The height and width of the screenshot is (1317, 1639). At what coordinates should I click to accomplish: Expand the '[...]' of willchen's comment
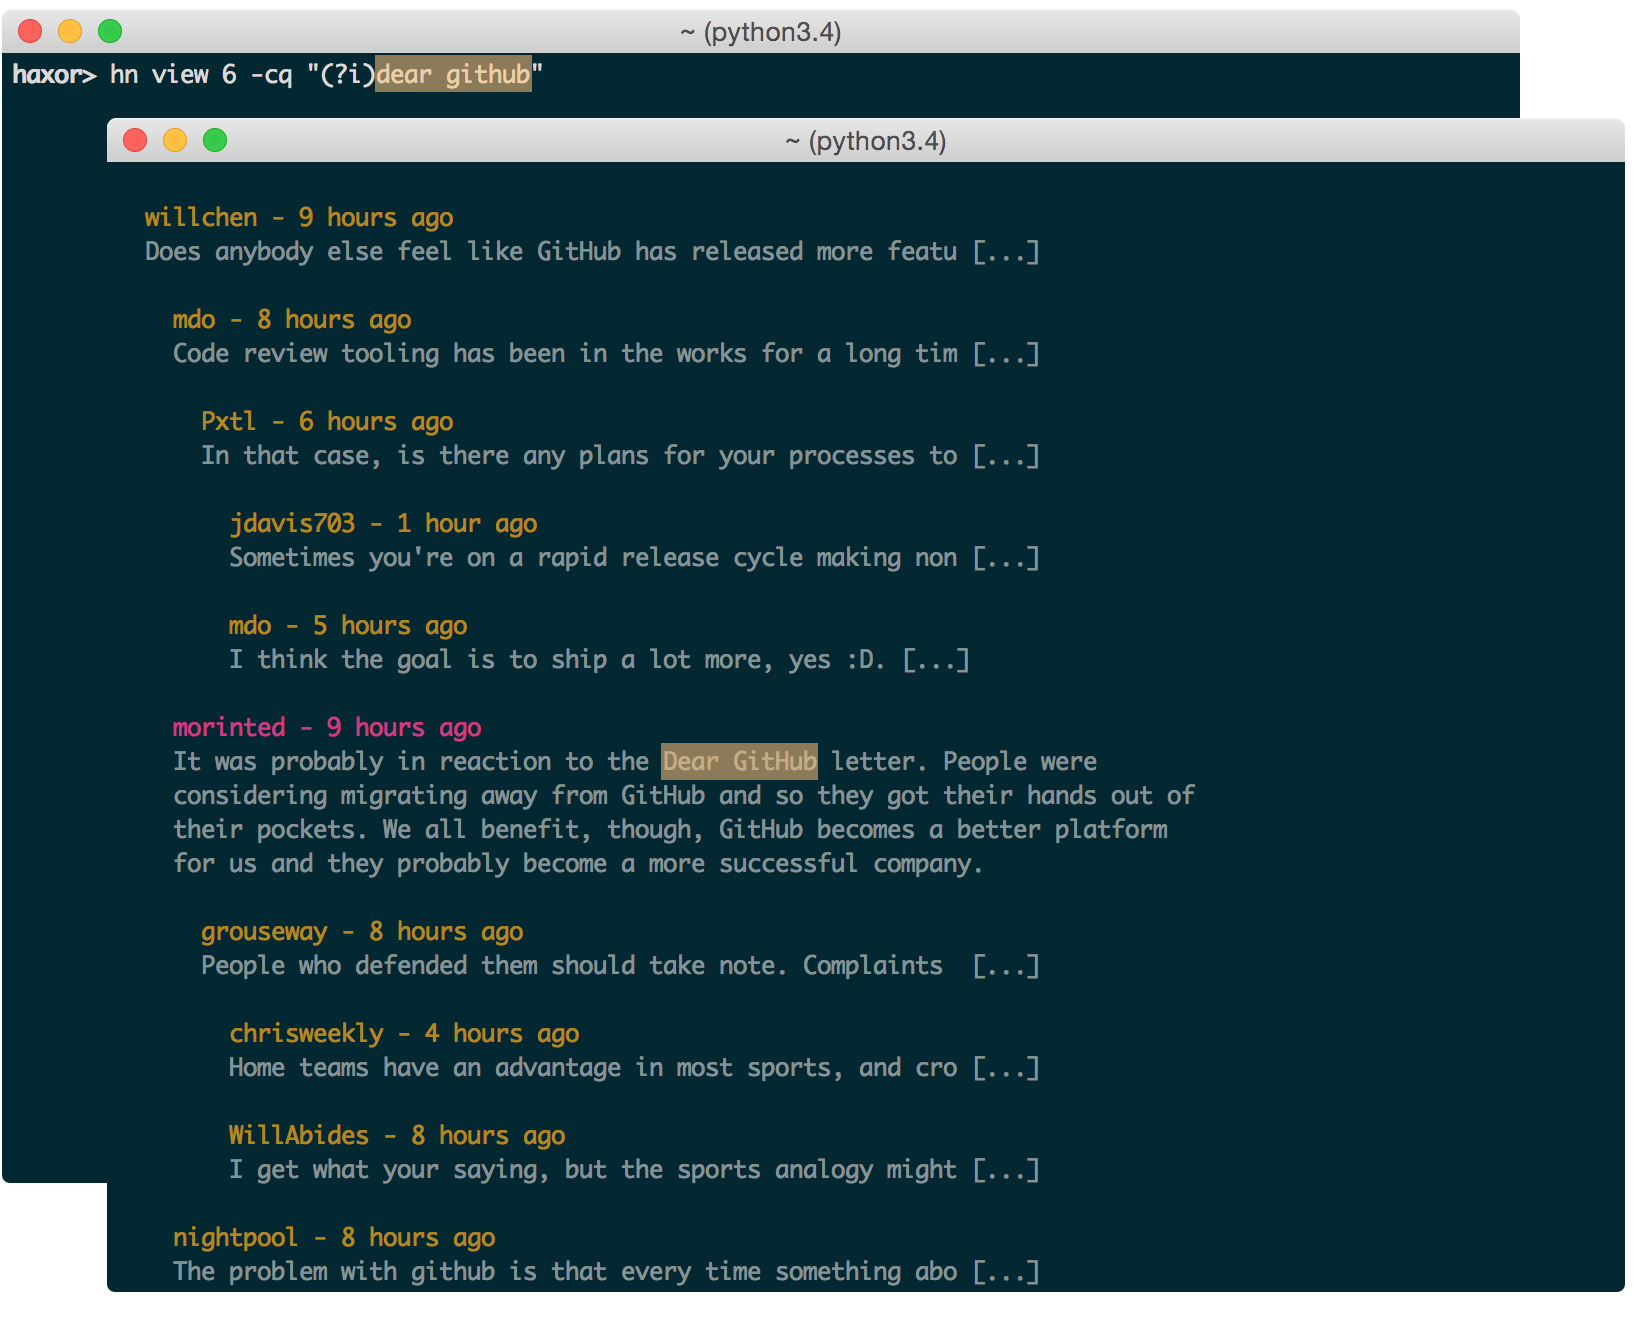tap(1006, 252)
